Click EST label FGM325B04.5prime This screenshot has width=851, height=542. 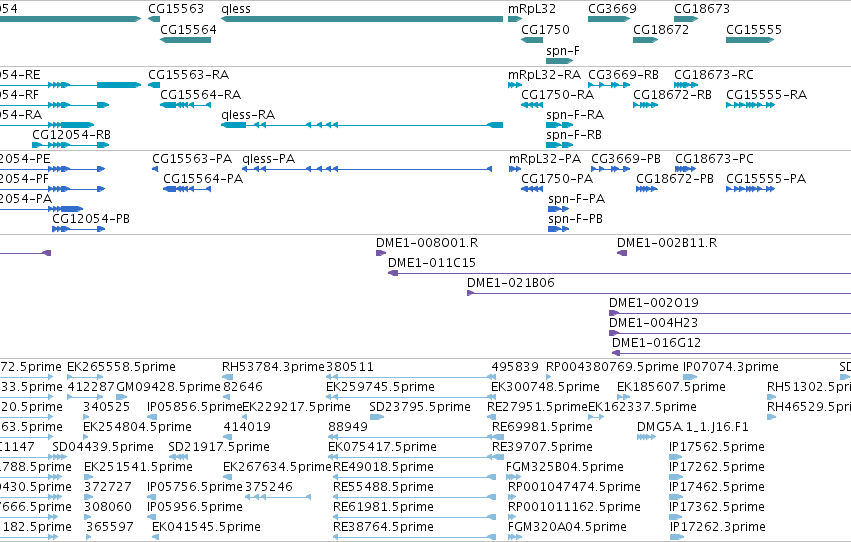pyautogui.click(x=564, y=467)
